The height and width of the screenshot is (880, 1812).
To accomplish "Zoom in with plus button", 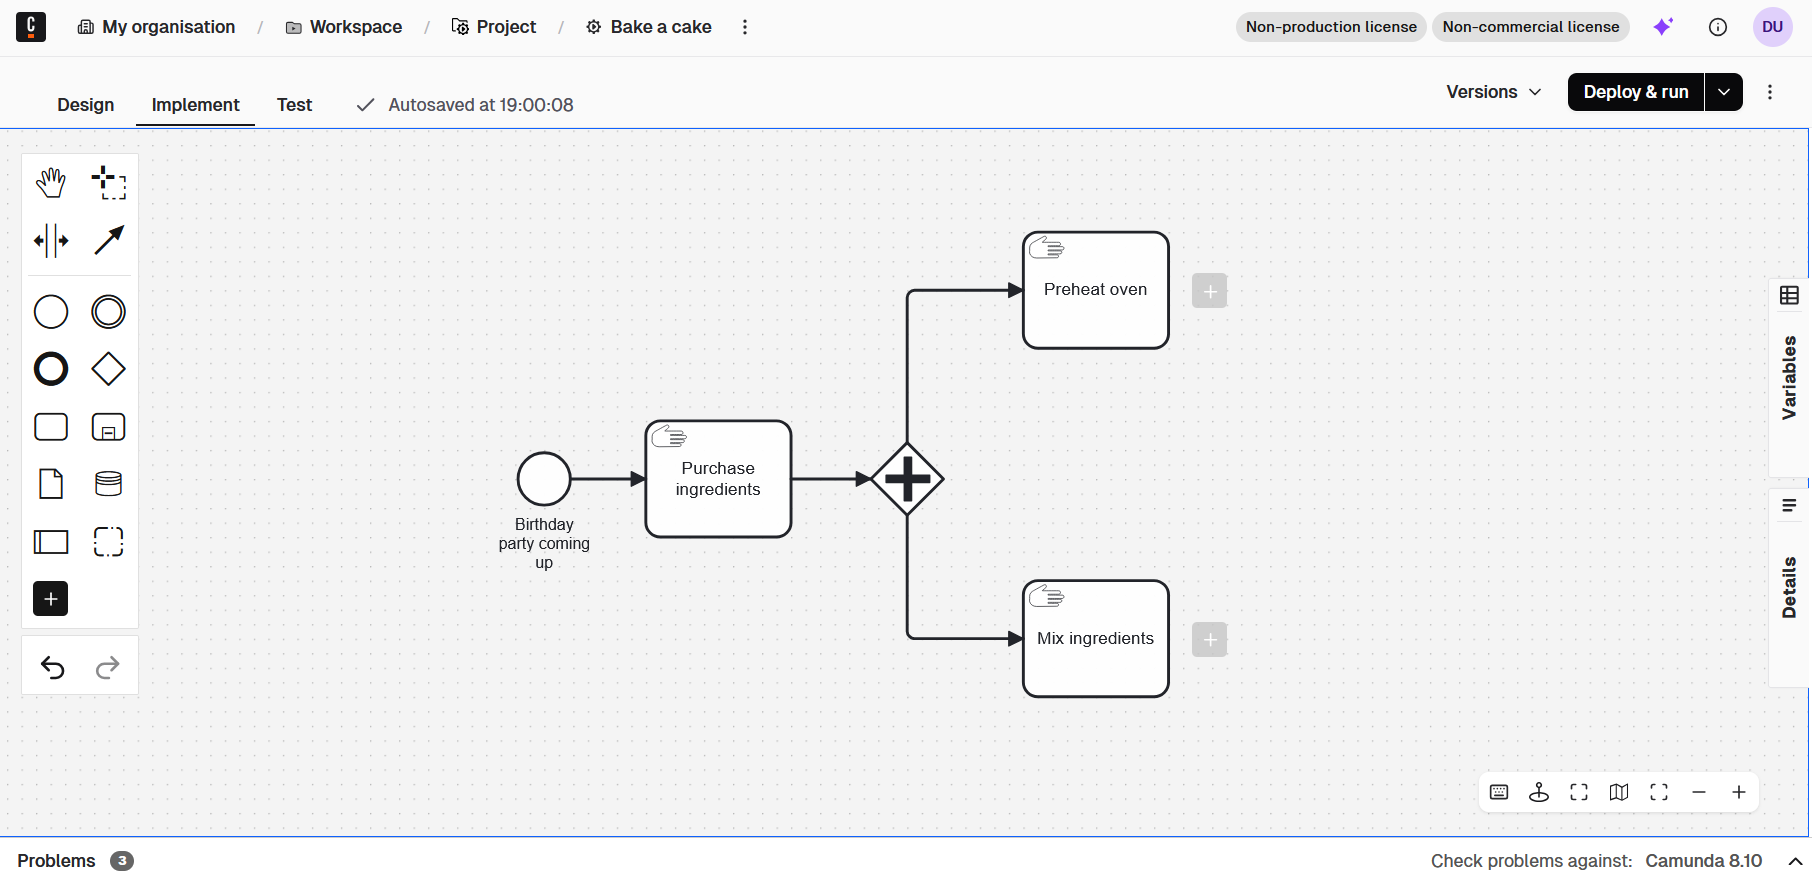I will [1739, 792].
